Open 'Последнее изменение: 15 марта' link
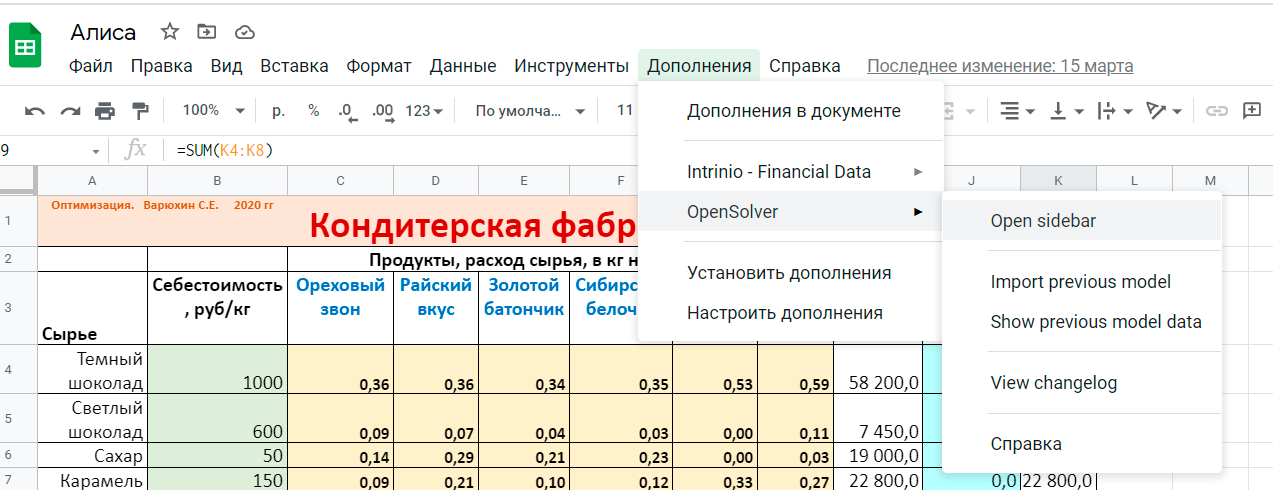The image size is (1273, 490). pyautogui.click(x=1000, y=66)
